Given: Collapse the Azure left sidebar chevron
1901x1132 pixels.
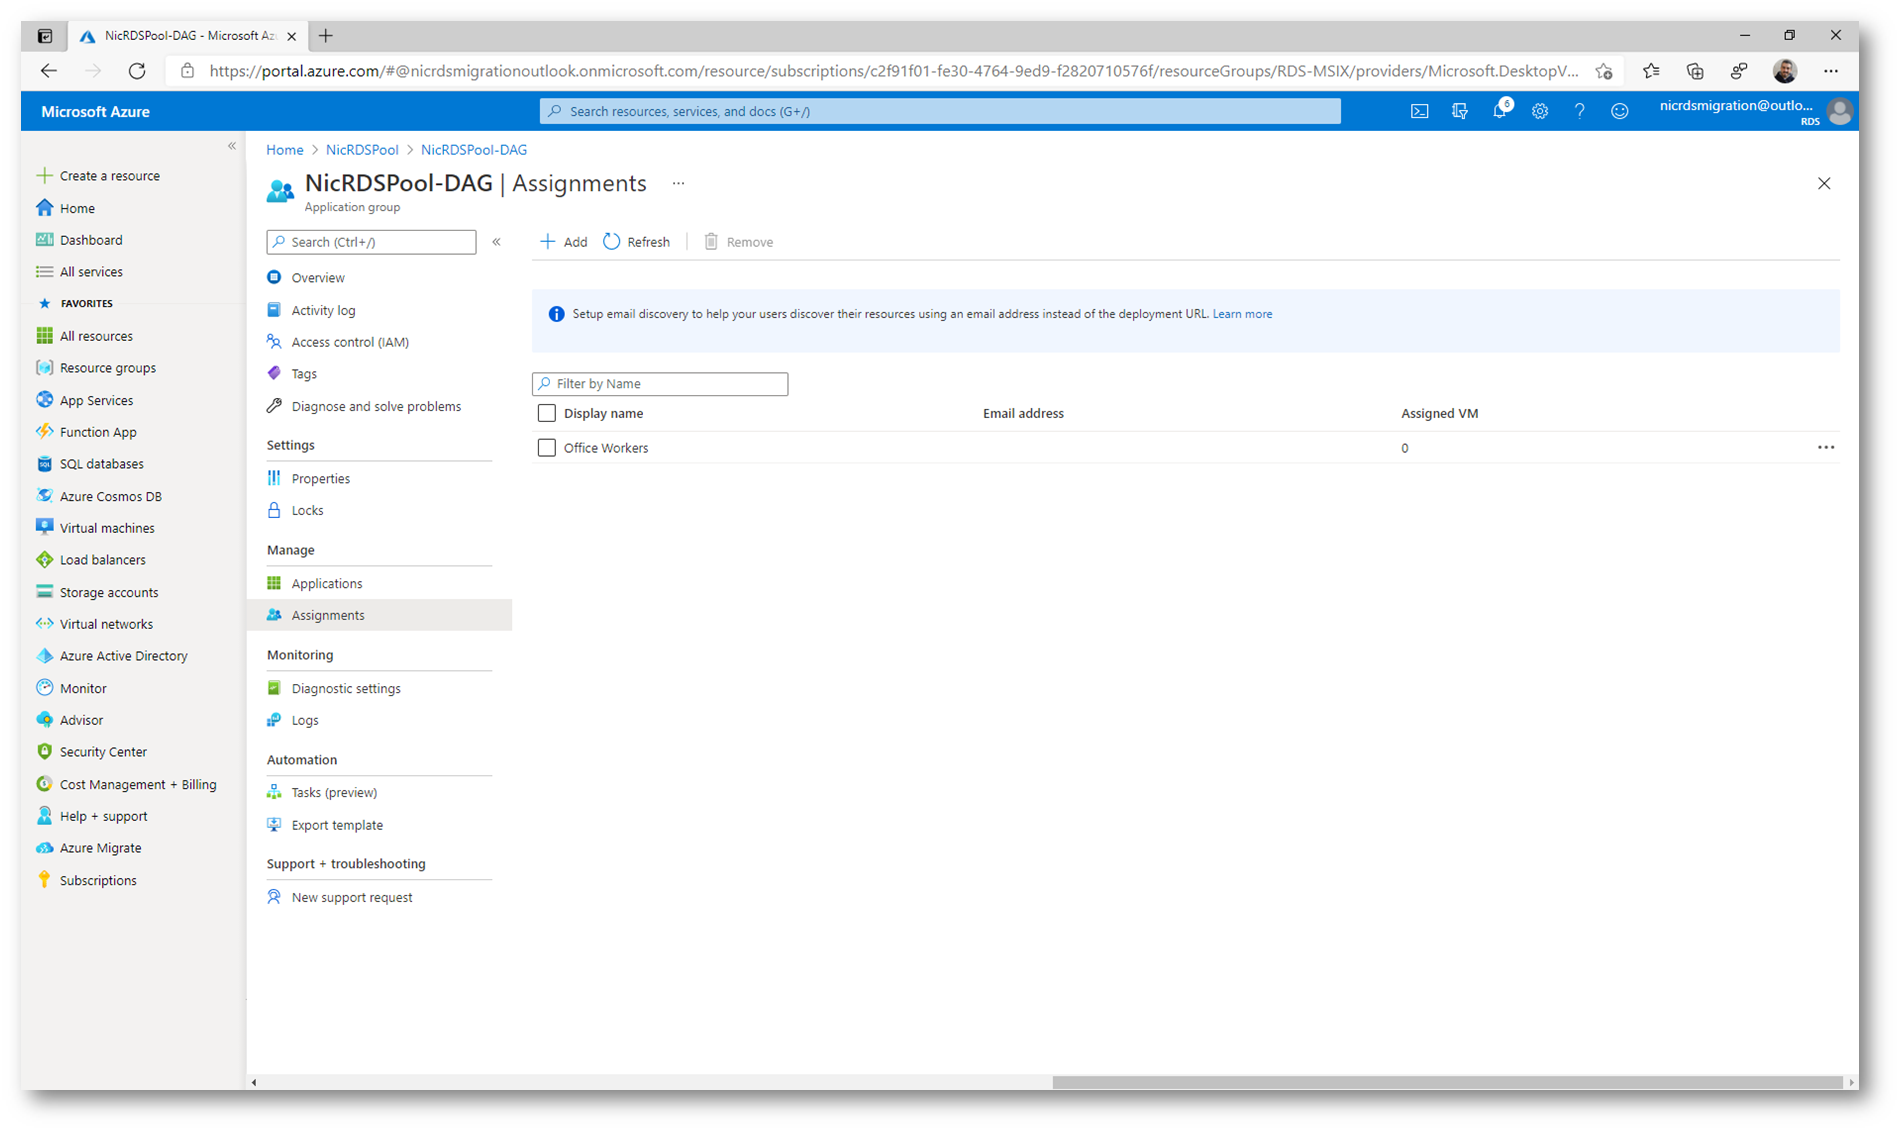Looking at the screenshot, I should click(x=232, y=146).
